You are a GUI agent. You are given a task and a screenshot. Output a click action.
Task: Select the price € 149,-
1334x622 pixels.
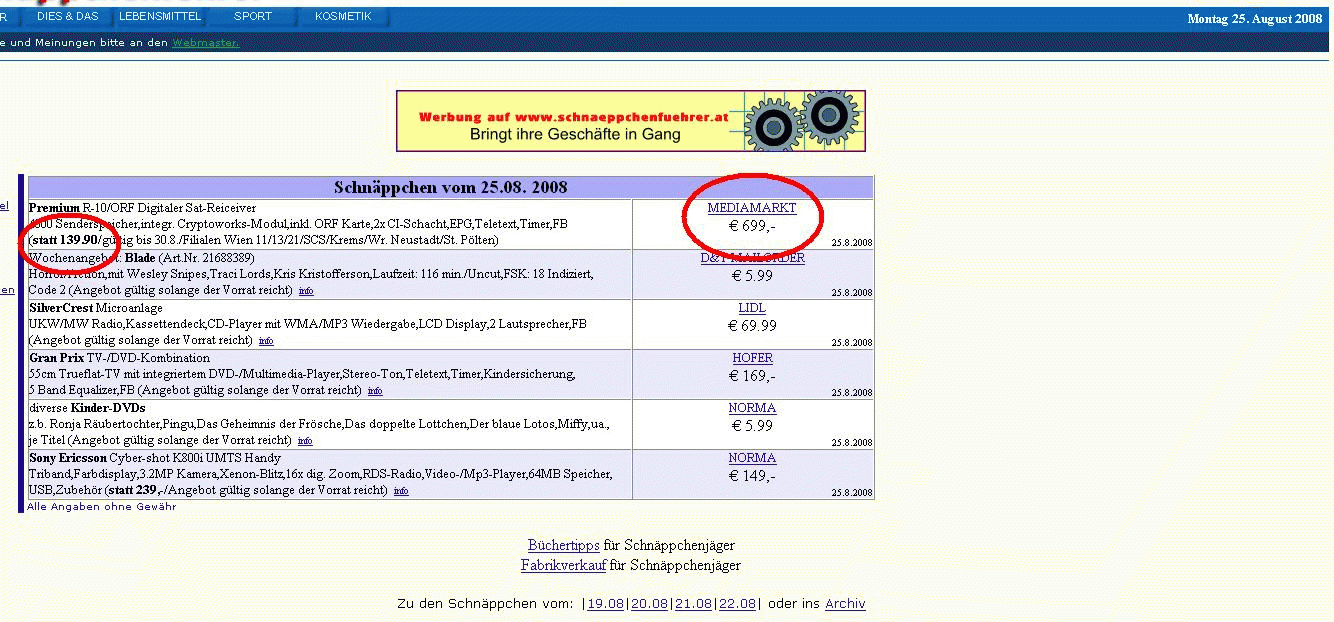[752, 476]
